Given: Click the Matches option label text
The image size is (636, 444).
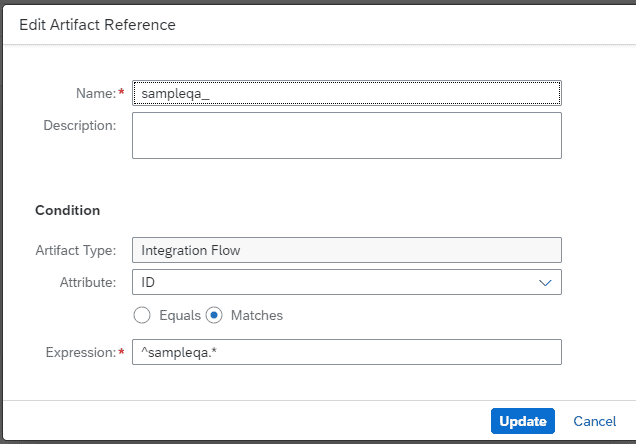Looking at the screenshot, I should (257, 315).
